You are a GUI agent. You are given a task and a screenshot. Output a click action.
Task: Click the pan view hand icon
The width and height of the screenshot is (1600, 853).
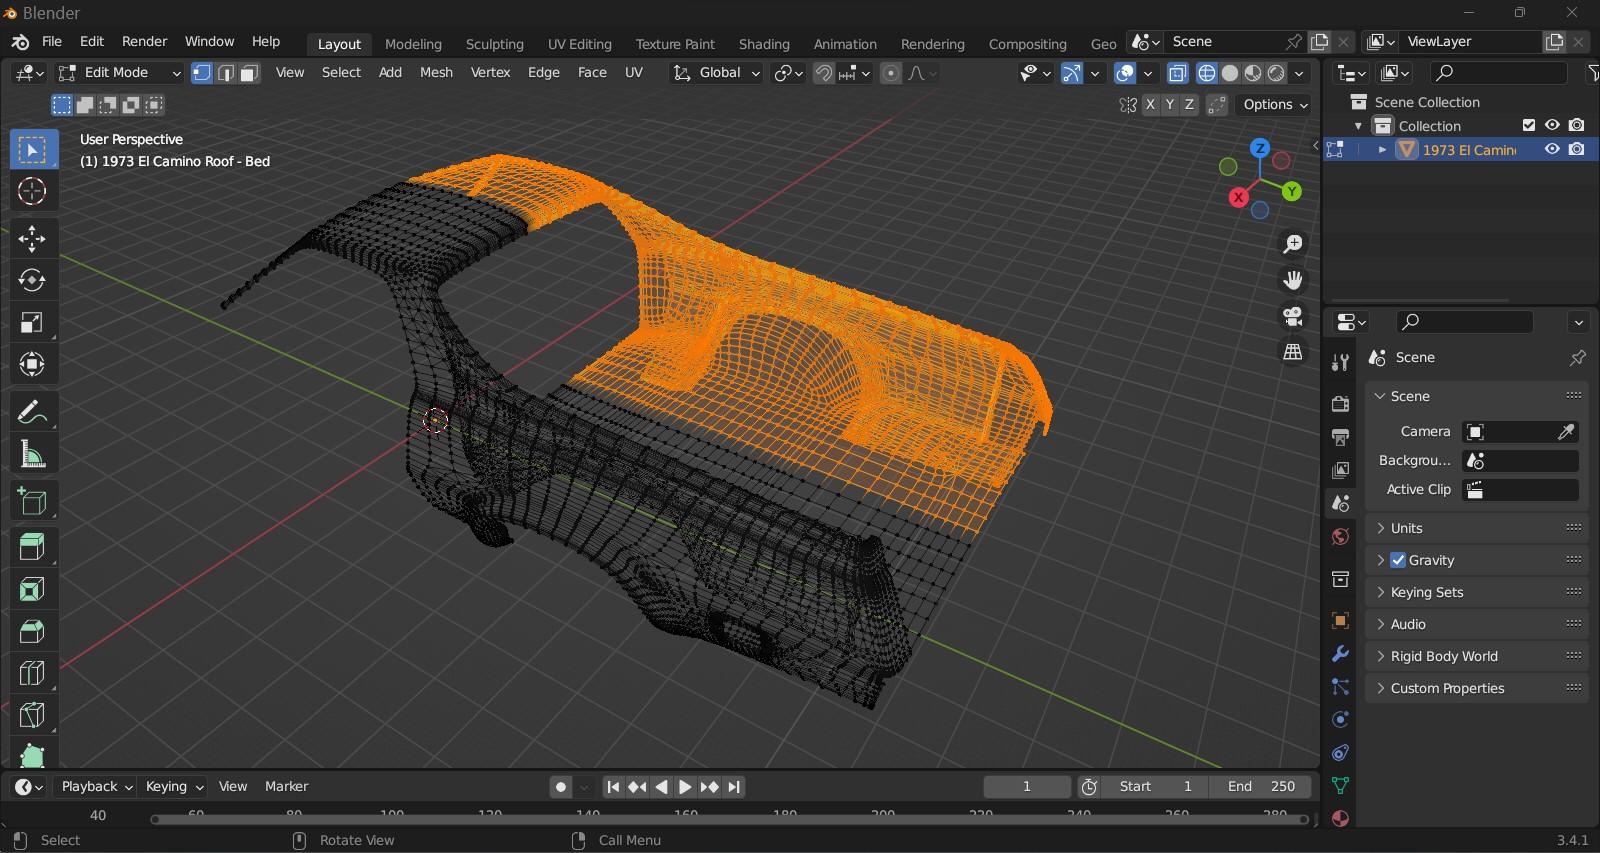click(1293, 280)
